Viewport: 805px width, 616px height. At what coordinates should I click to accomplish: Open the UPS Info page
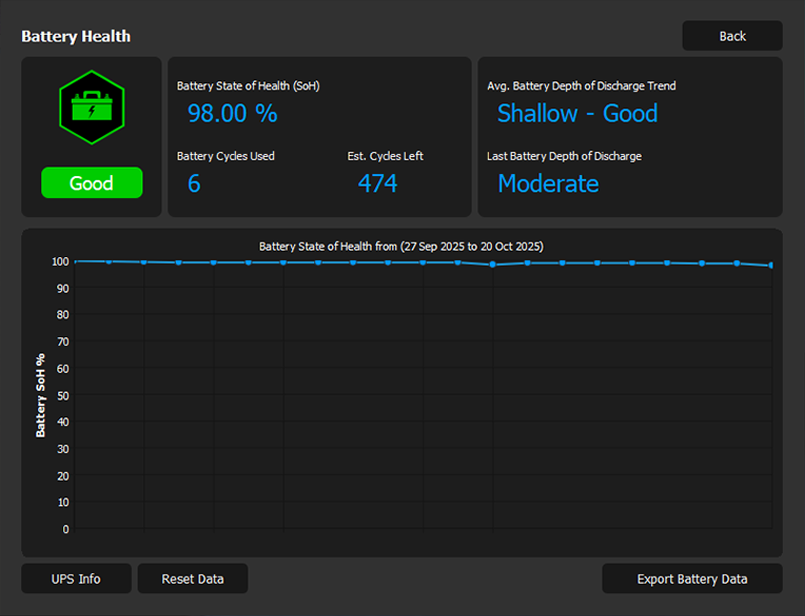click(x=76, y=579)
